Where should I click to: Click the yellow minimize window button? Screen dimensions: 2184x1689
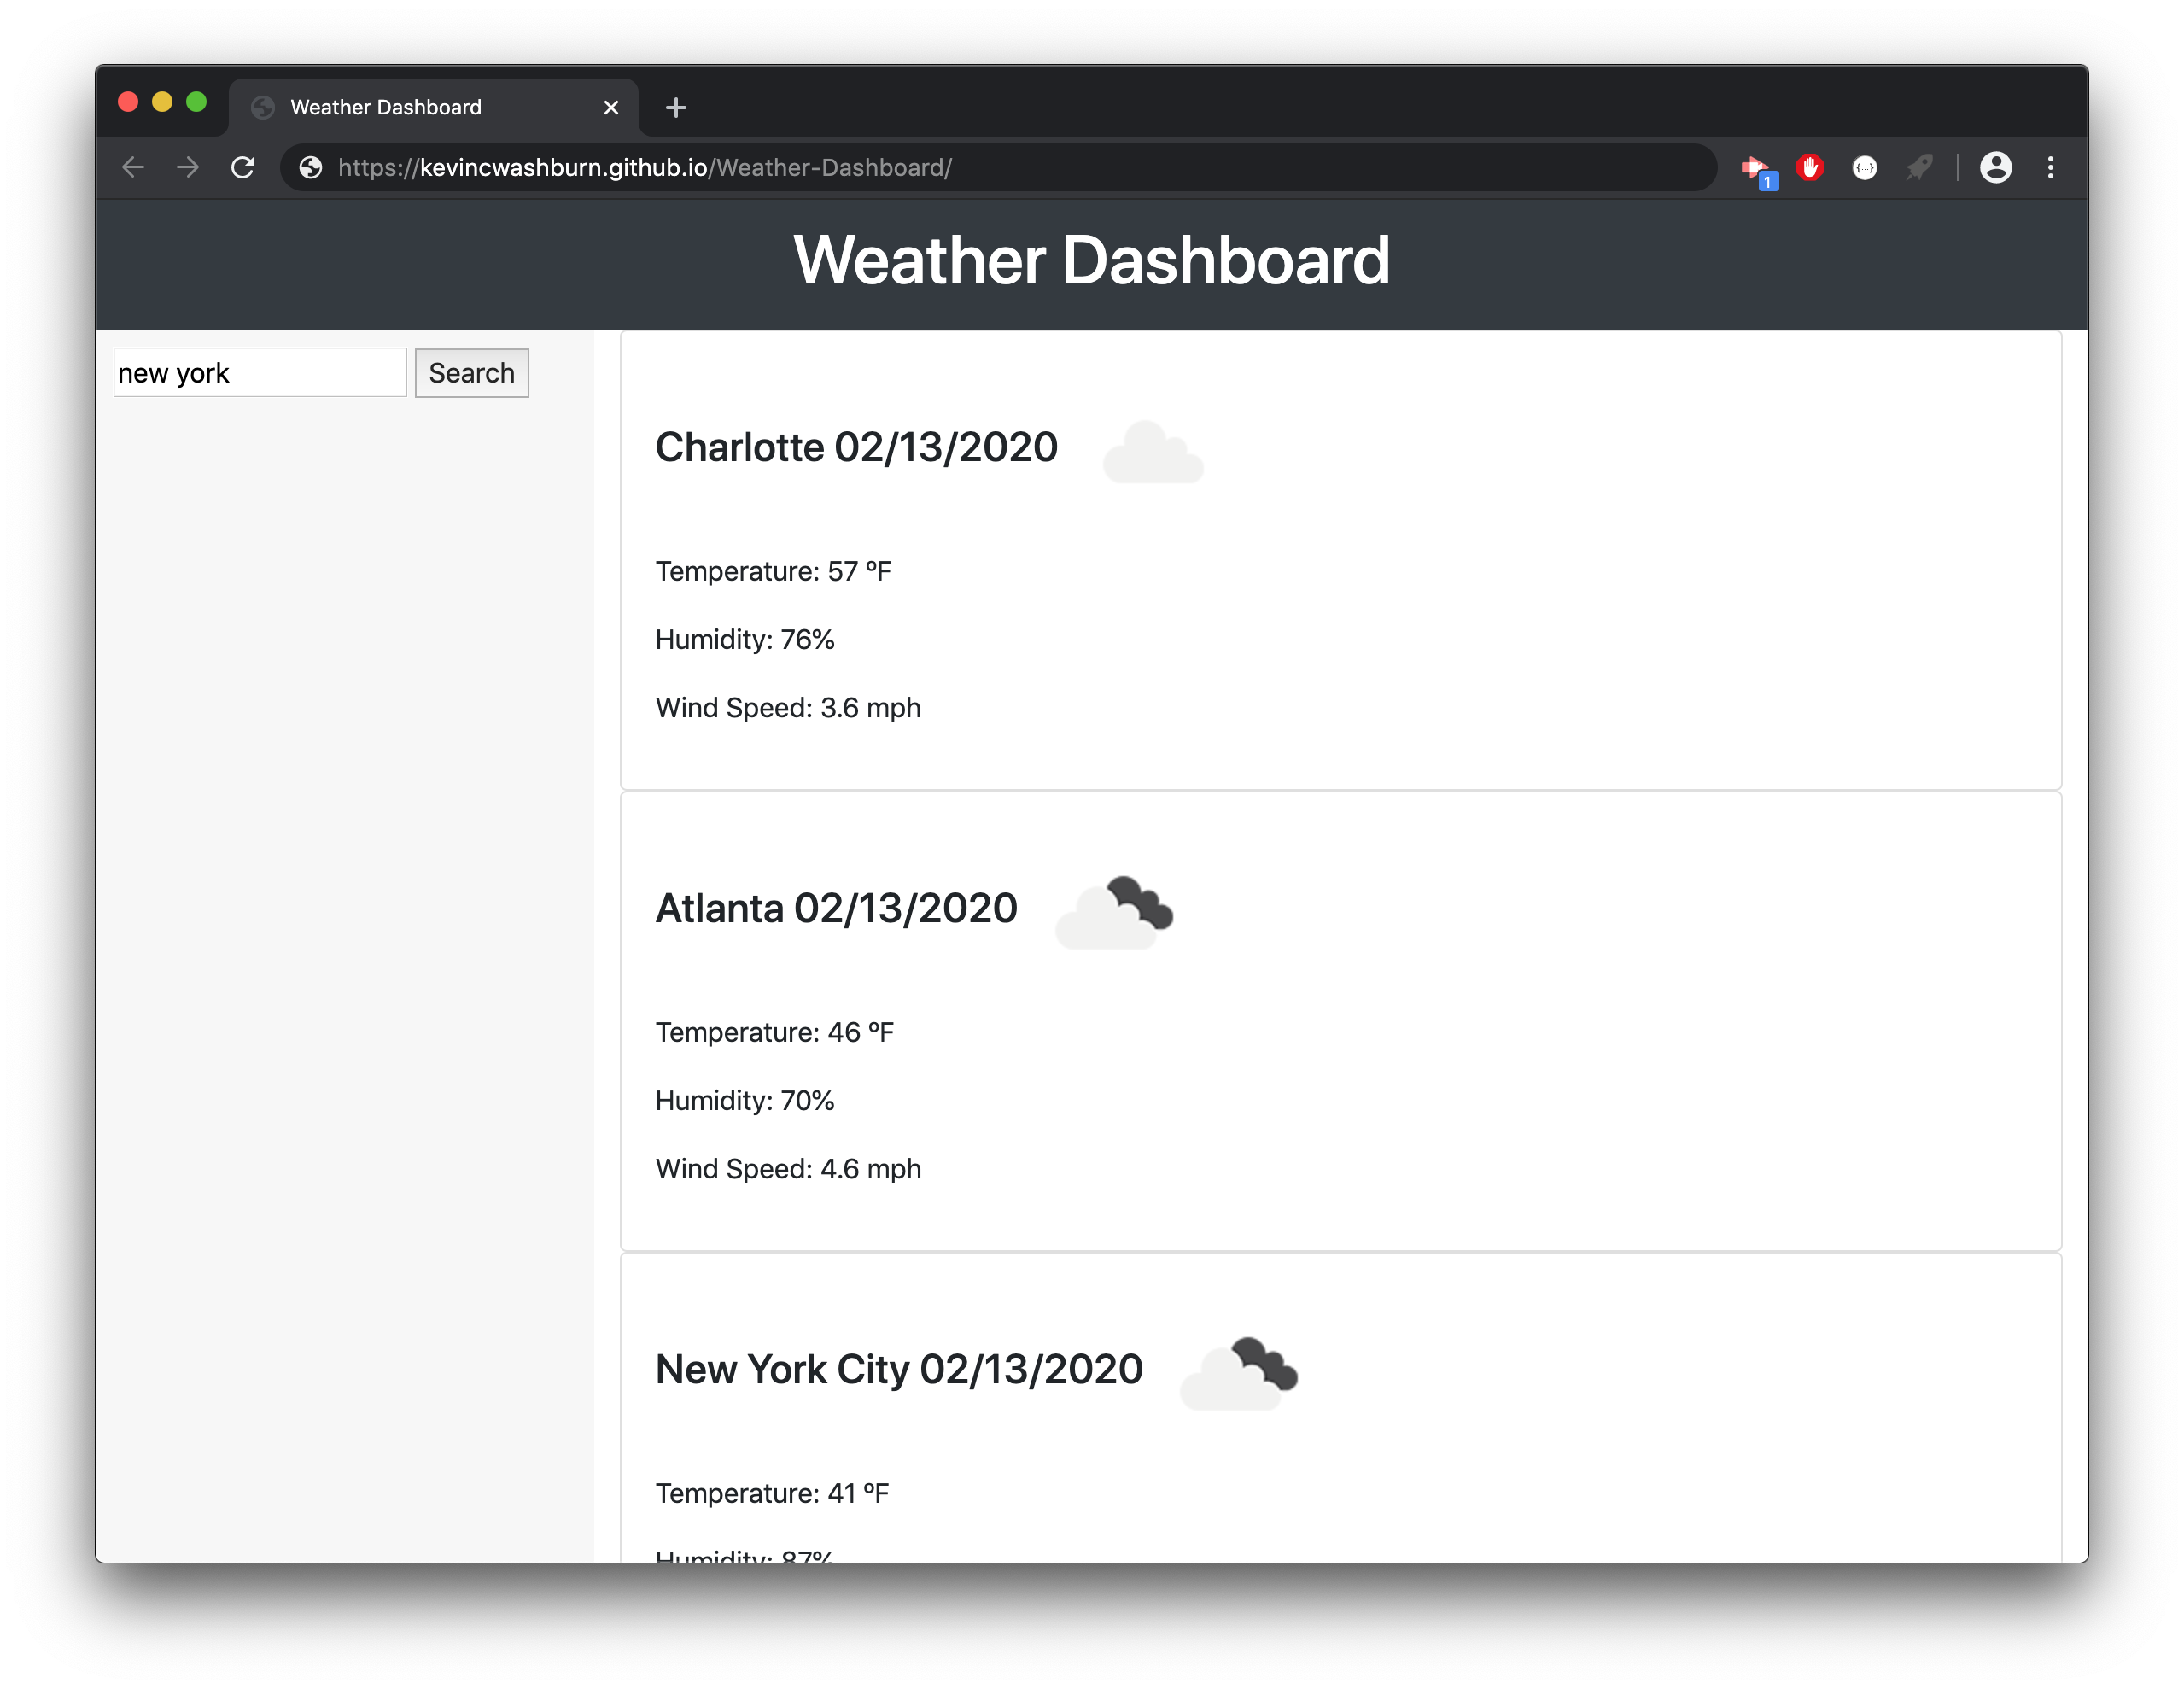click(162, 102)
